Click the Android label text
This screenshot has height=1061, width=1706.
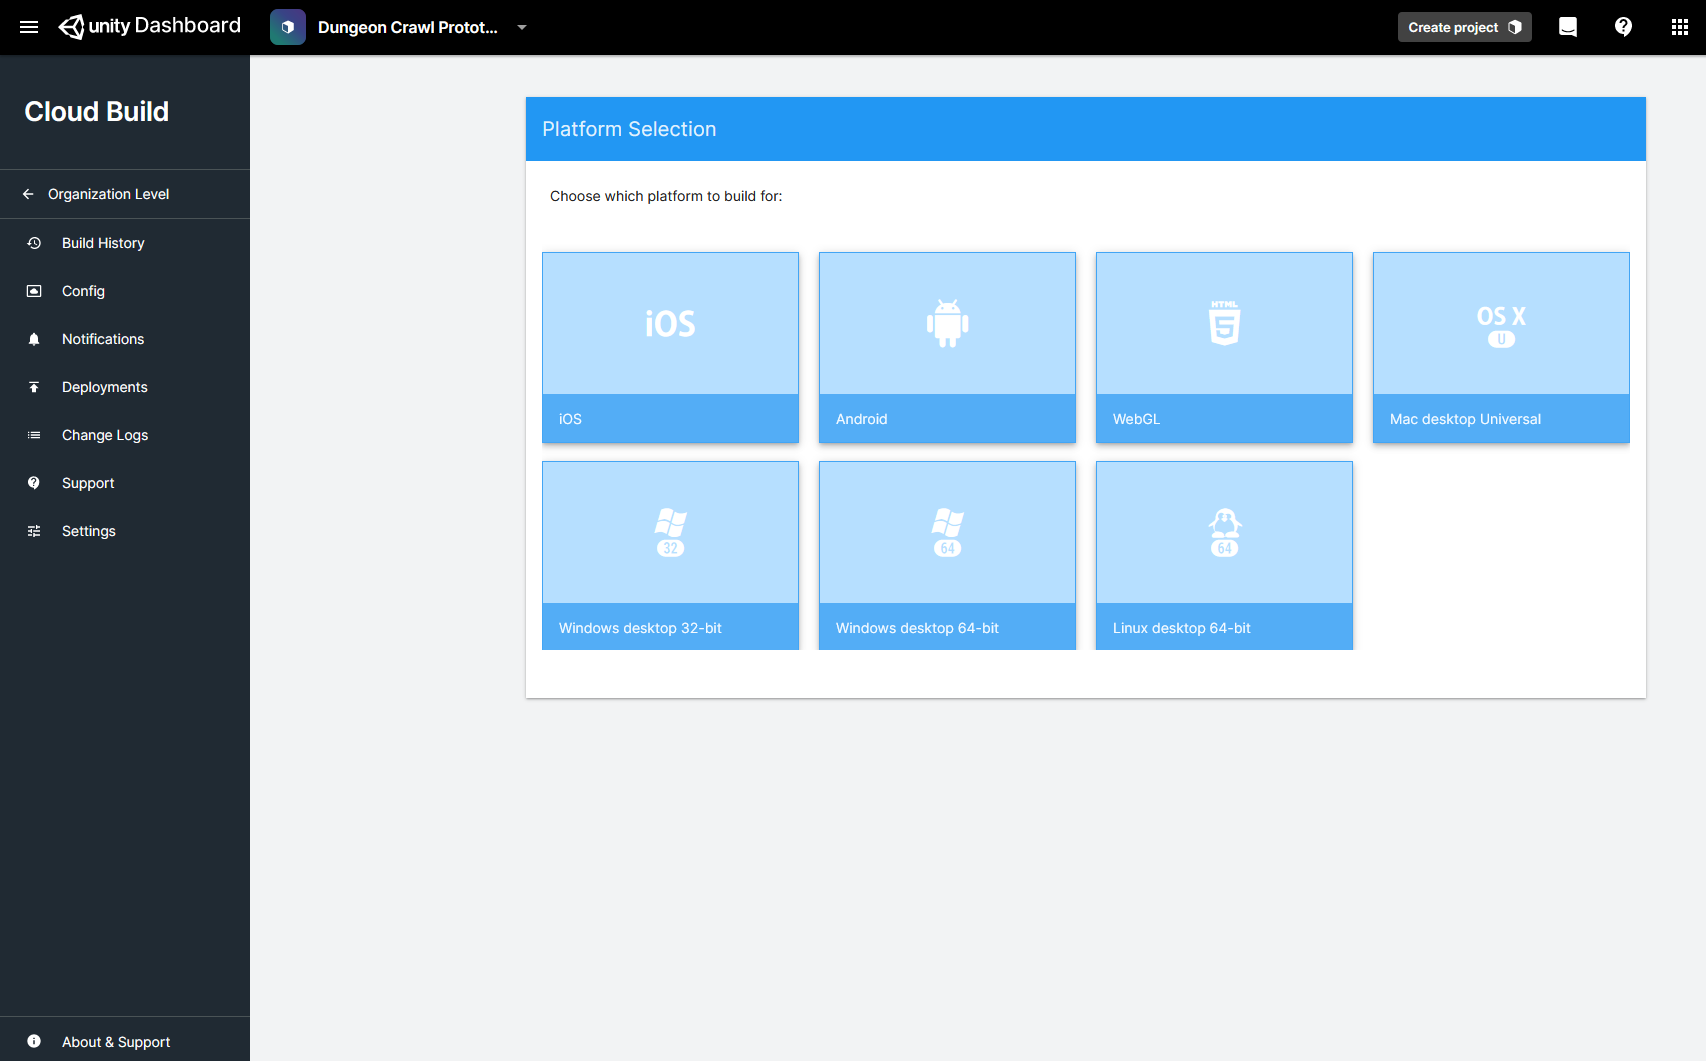(x=862, y=419)
